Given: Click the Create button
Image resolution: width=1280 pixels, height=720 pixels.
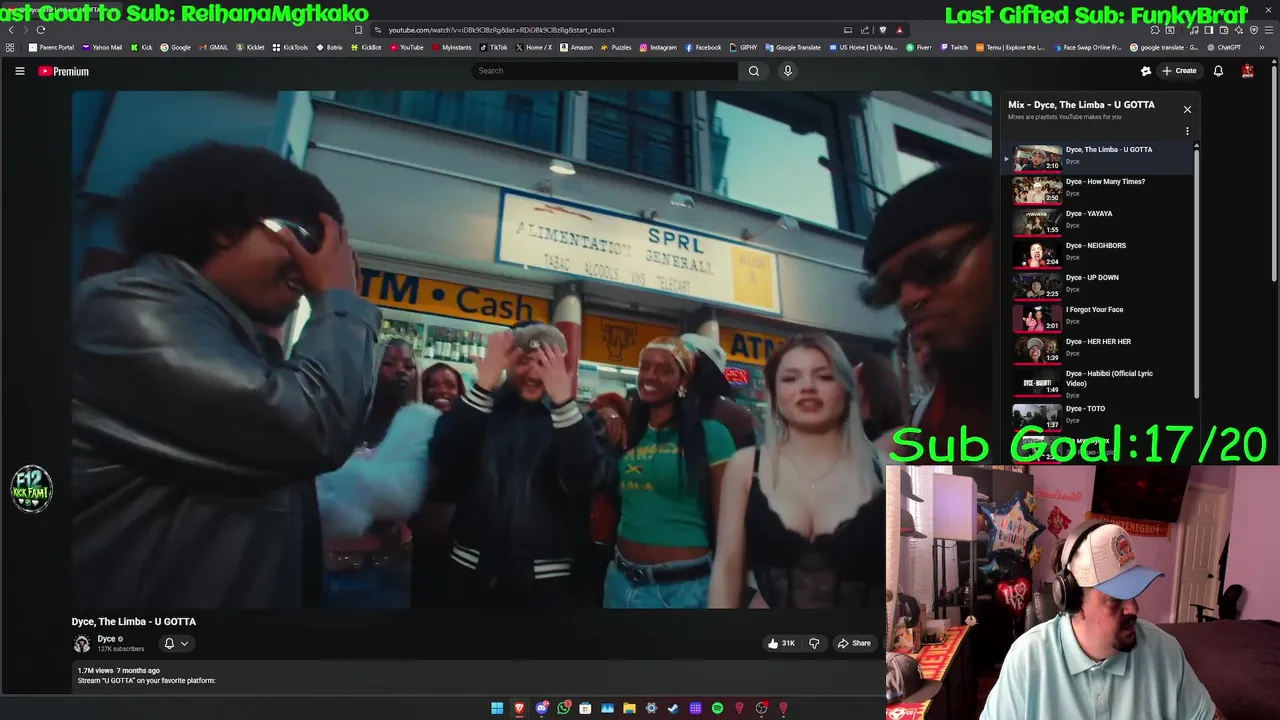Looking at the screenshot, I should [1179, 71].
